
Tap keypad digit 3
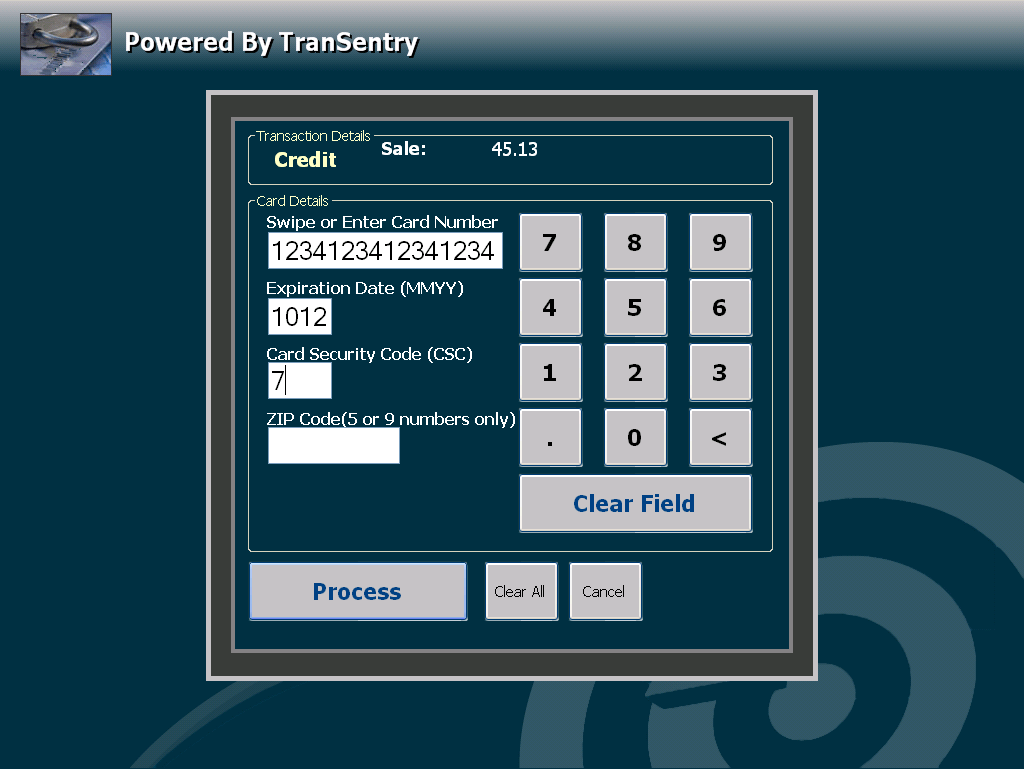click(x=720, y=373)
